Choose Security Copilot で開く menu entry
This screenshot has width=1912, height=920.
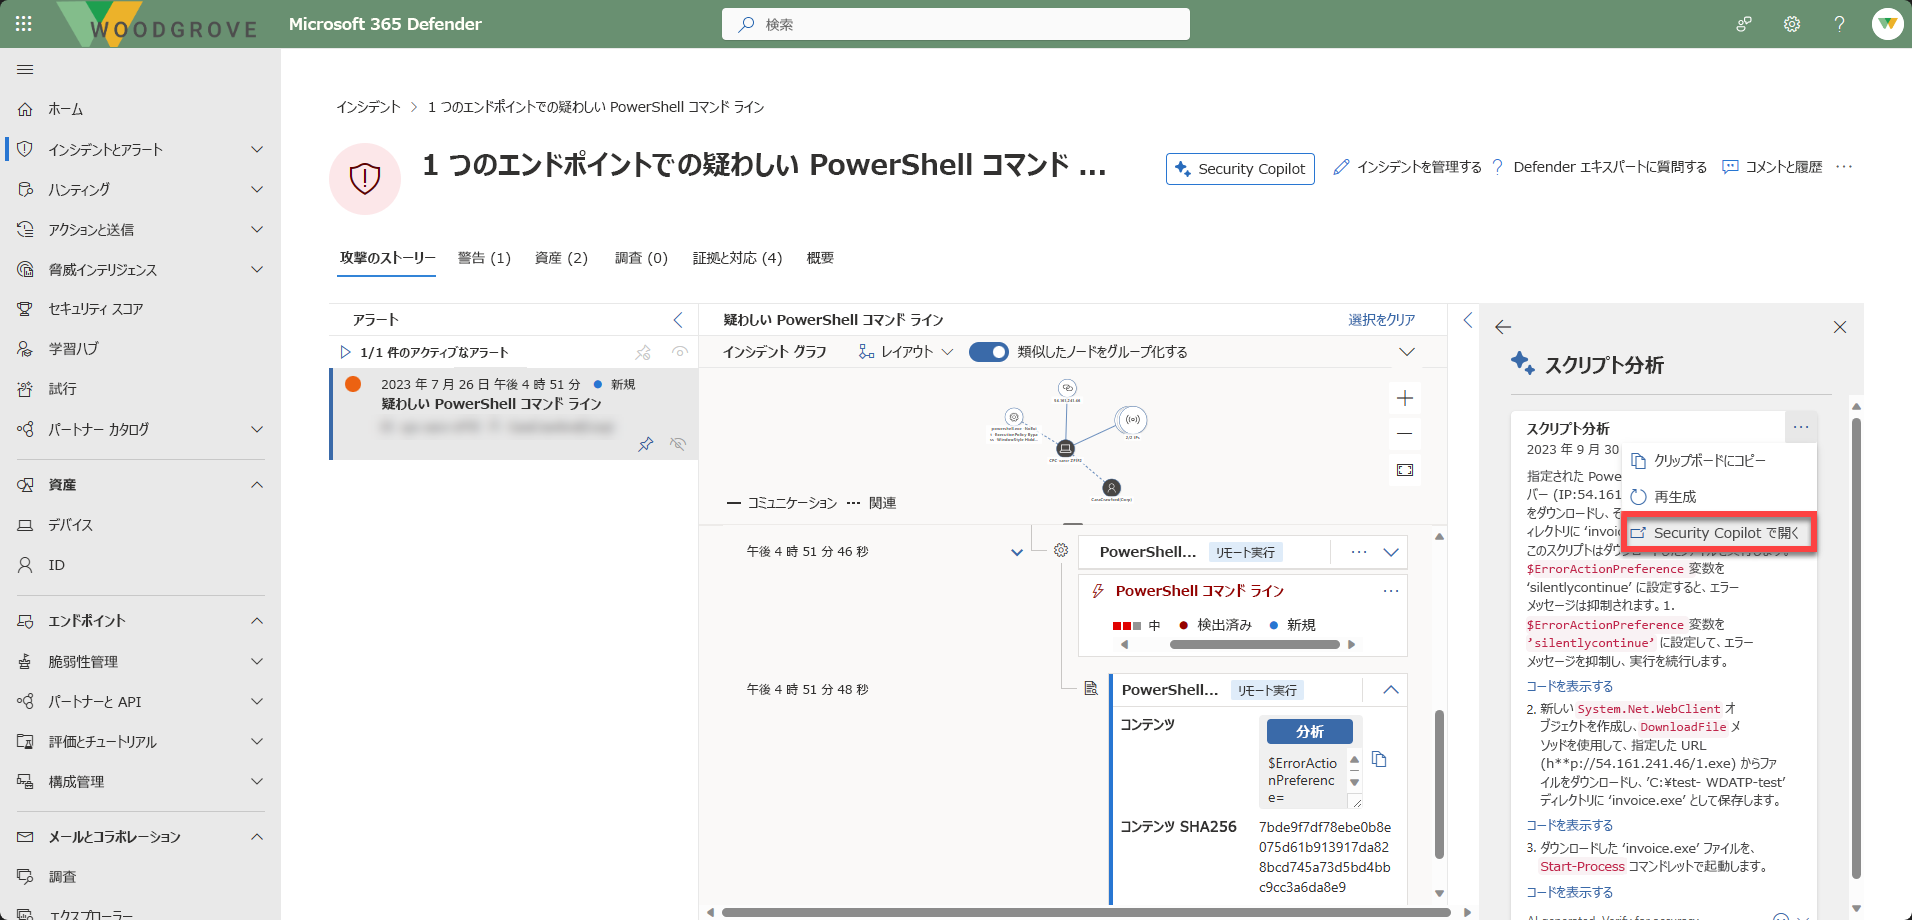point(1718,533)
